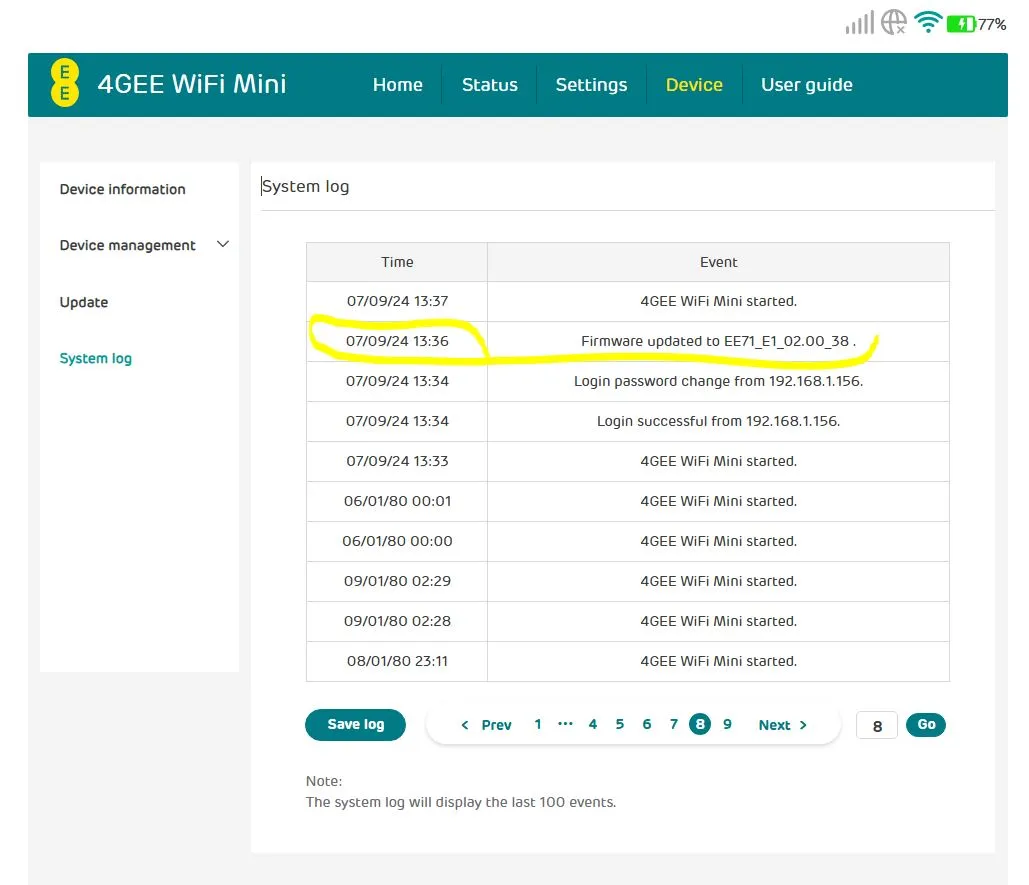
Task: Click the Go button
Action: coord(925,724)
